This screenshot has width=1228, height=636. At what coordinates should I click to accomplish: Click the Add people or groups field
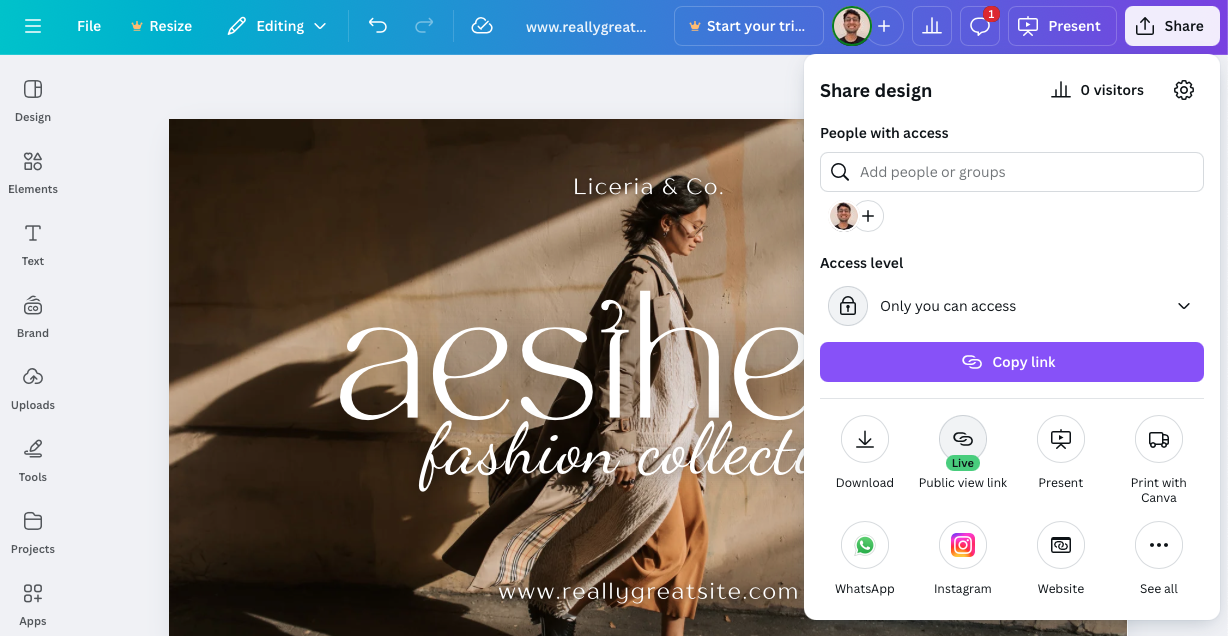(x=1011, y=172)
